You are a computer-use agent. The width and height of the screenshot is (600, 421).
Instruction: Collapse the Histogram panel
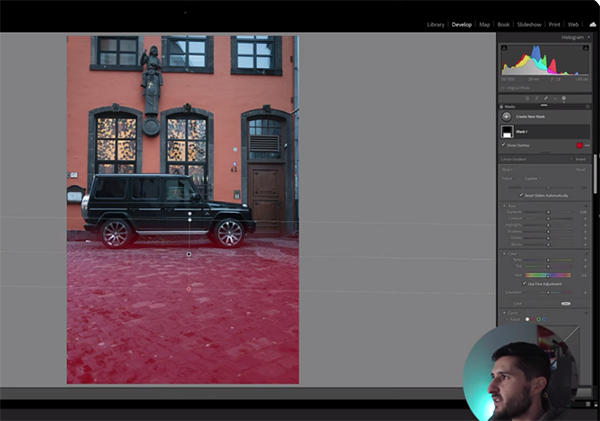tap(589, 37)
